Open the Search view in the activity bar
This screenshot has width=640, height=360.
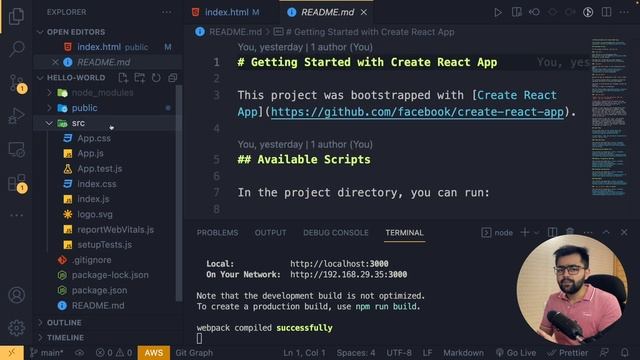[x=16, y=49]
